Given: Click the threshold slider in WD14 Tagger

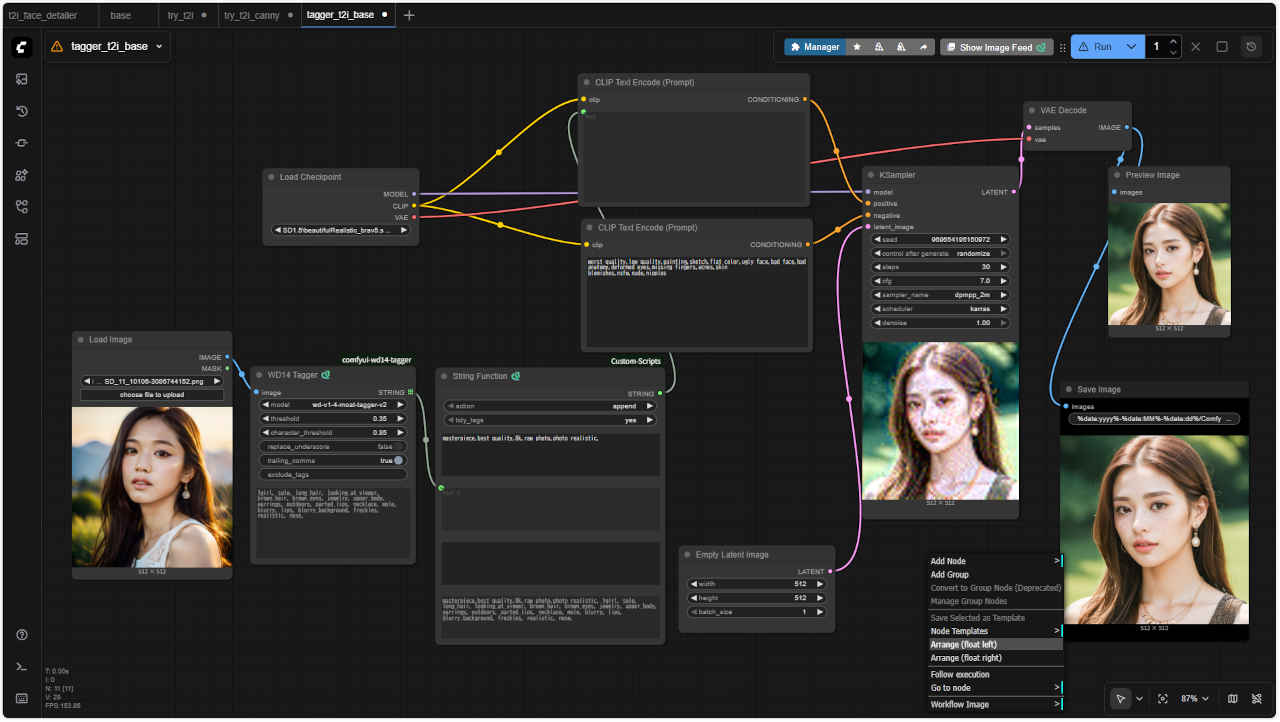Looking at the screenshot, I should coord(333,419).
